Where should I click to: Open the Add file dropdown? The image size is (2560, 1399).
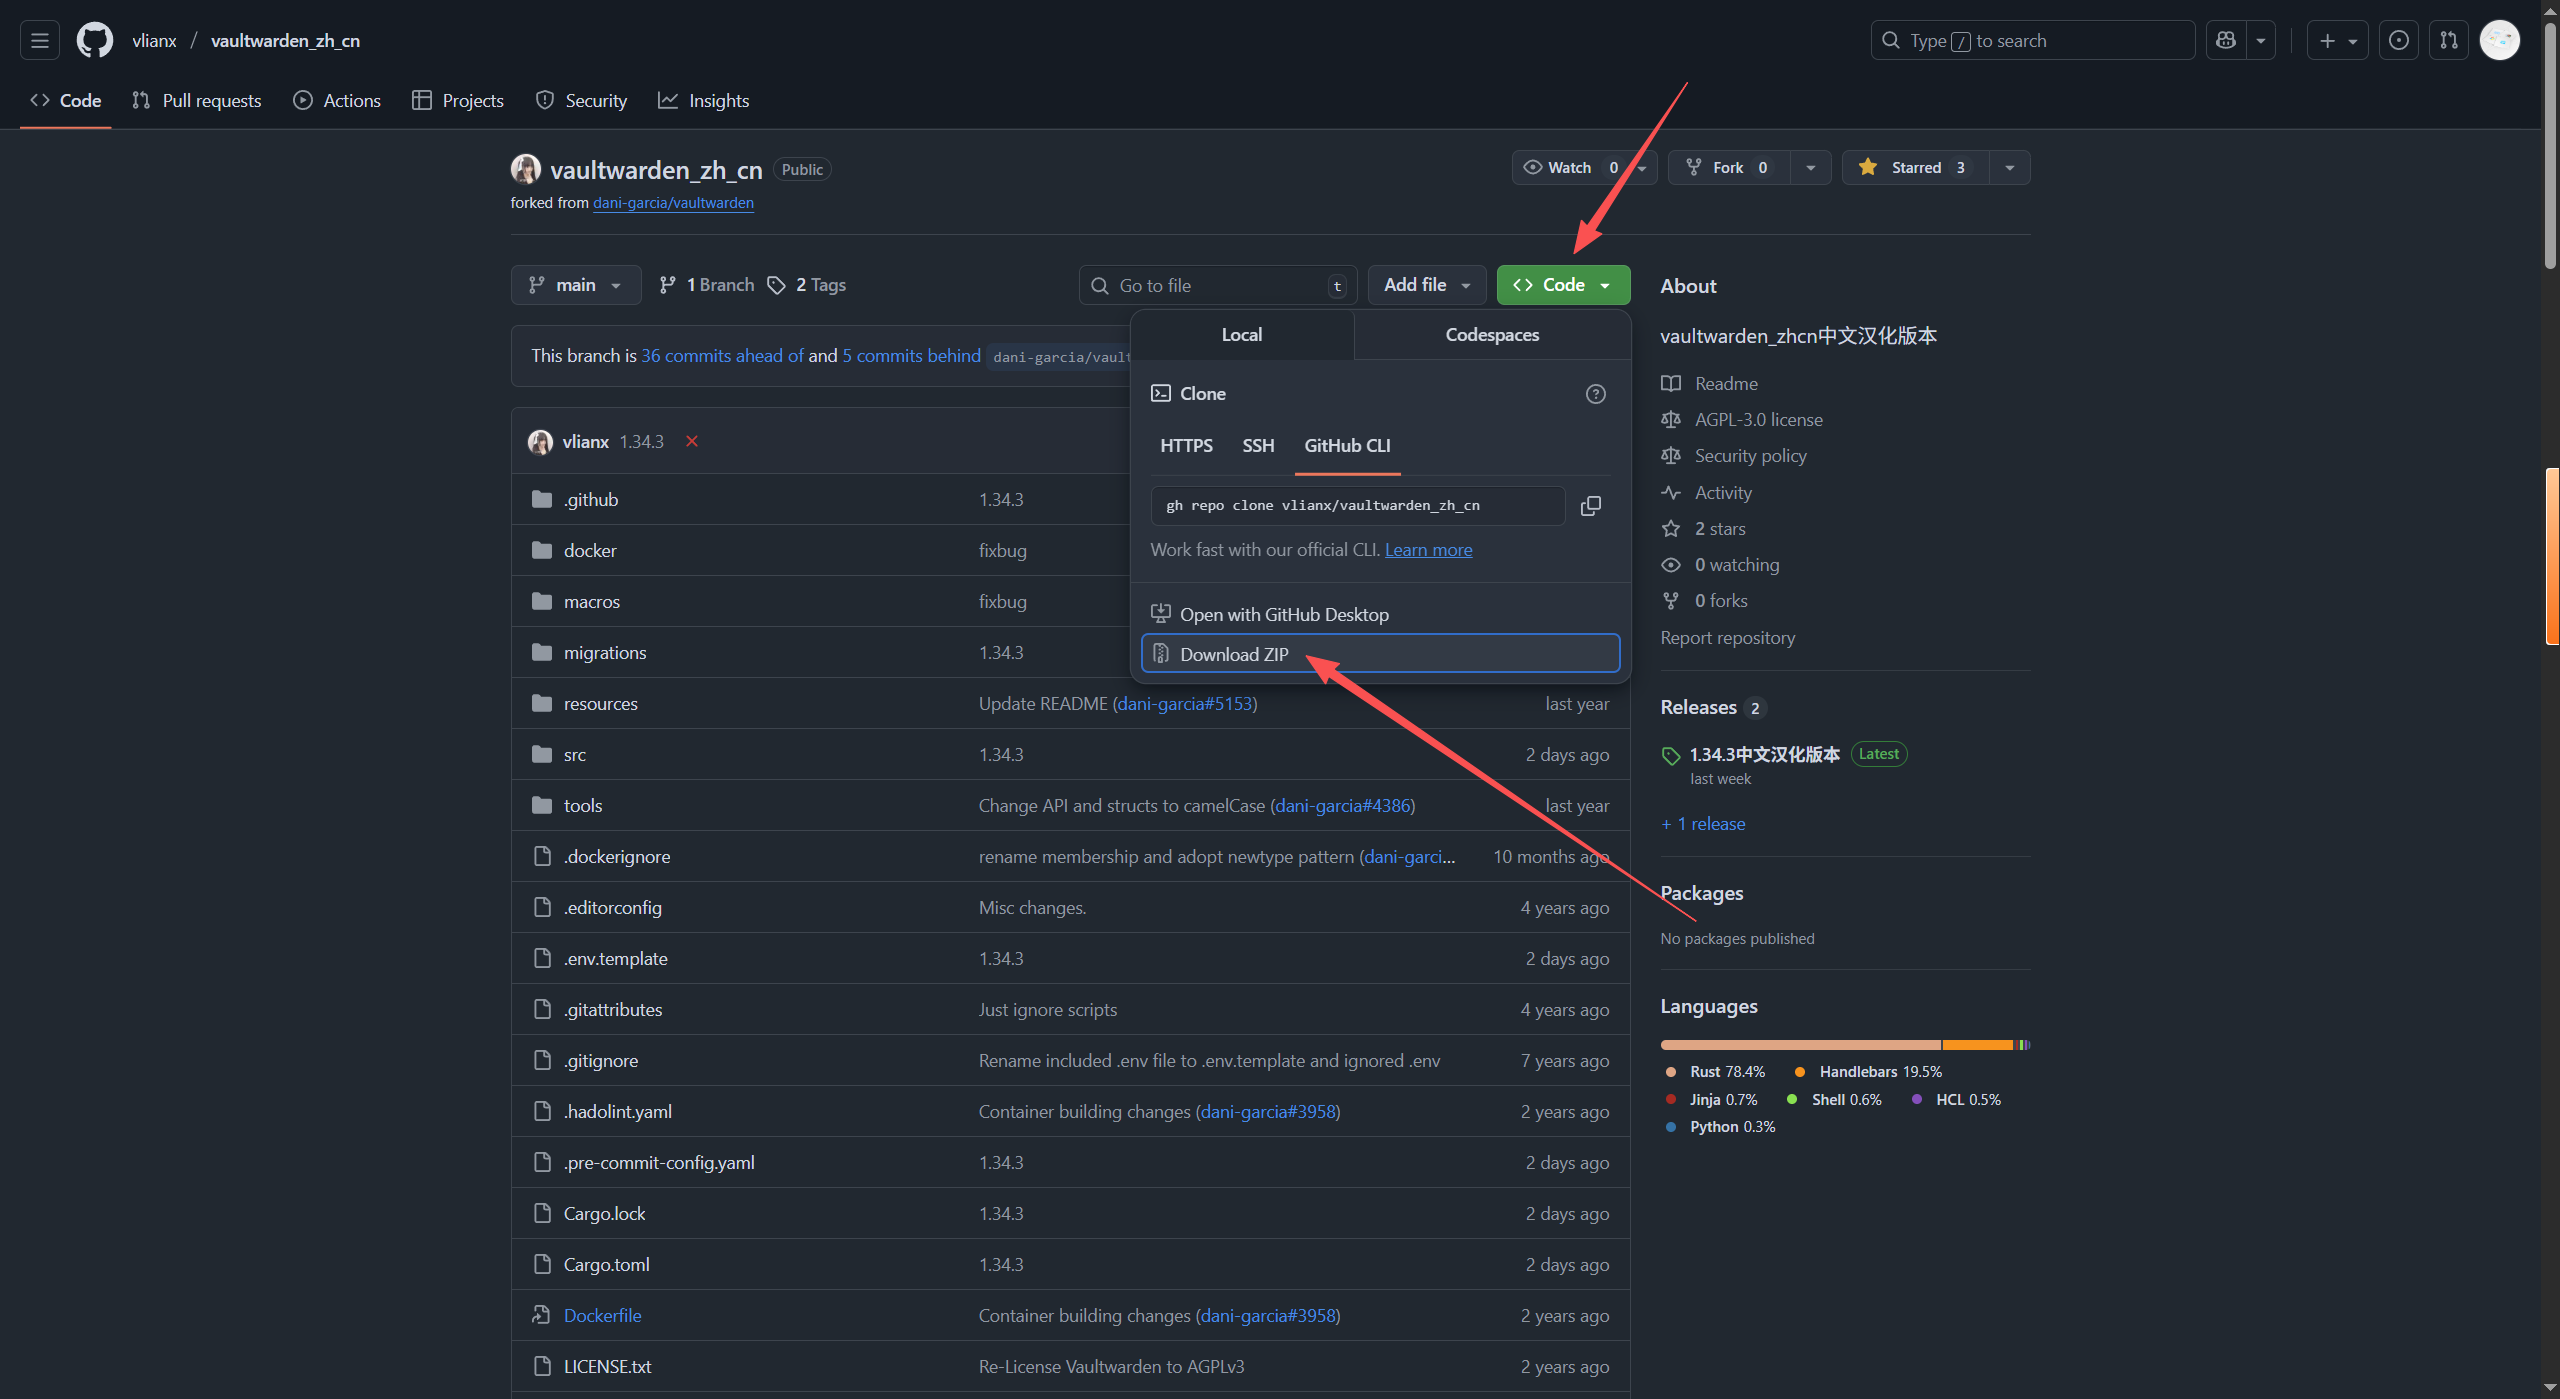1426,285
